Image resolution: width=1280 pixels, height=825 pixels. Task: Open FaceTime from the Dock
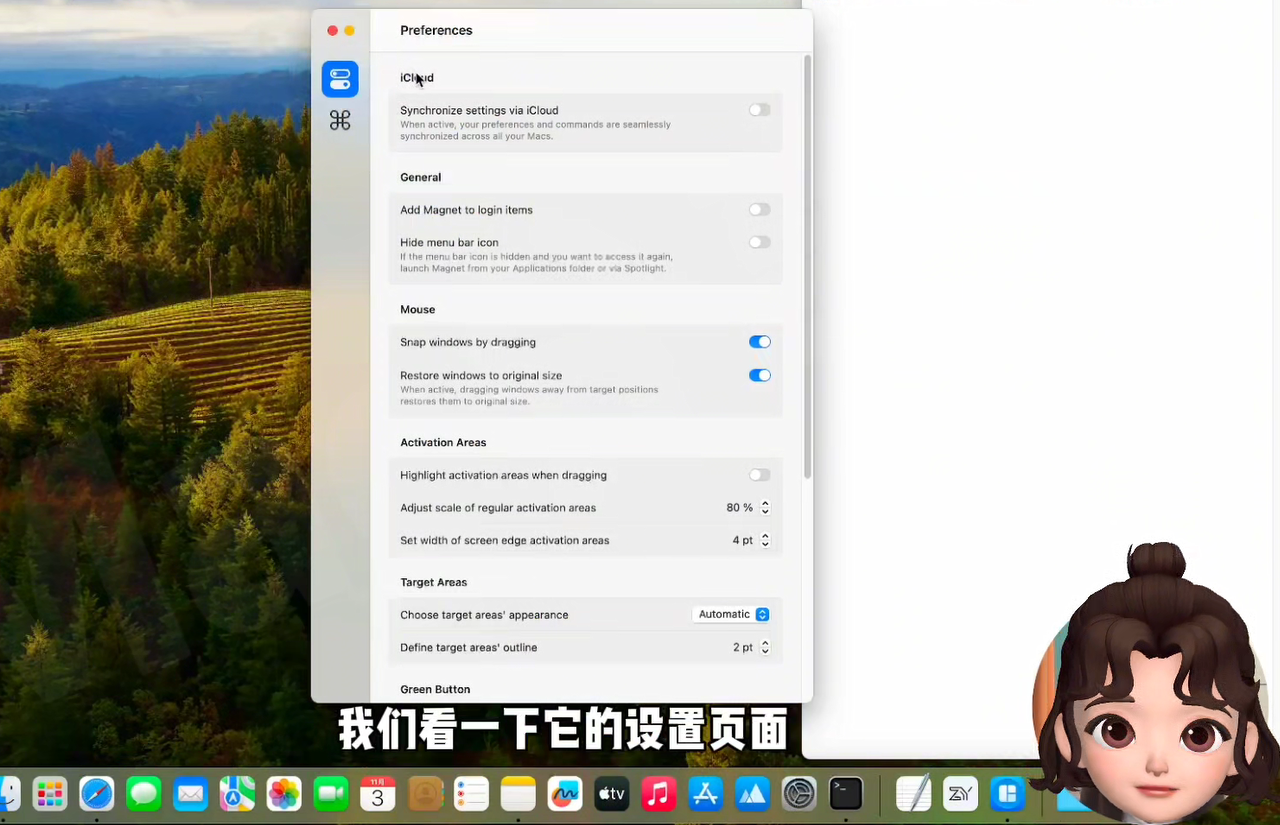click(x=331, y=794)
